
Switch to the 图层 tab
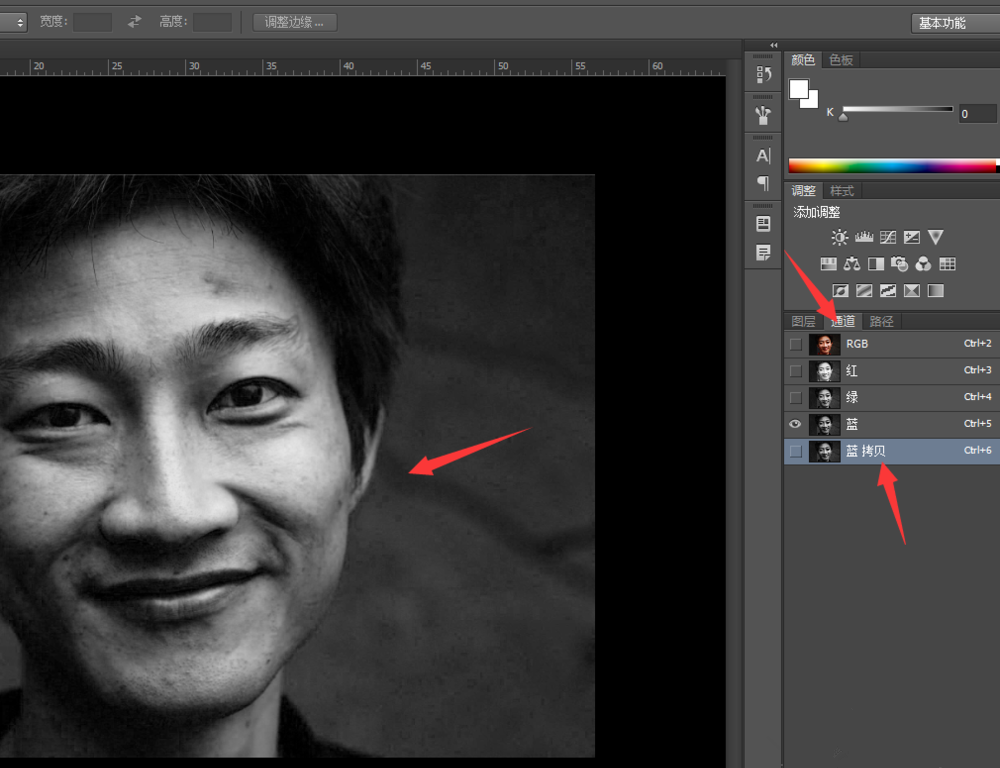coord(803,321)
